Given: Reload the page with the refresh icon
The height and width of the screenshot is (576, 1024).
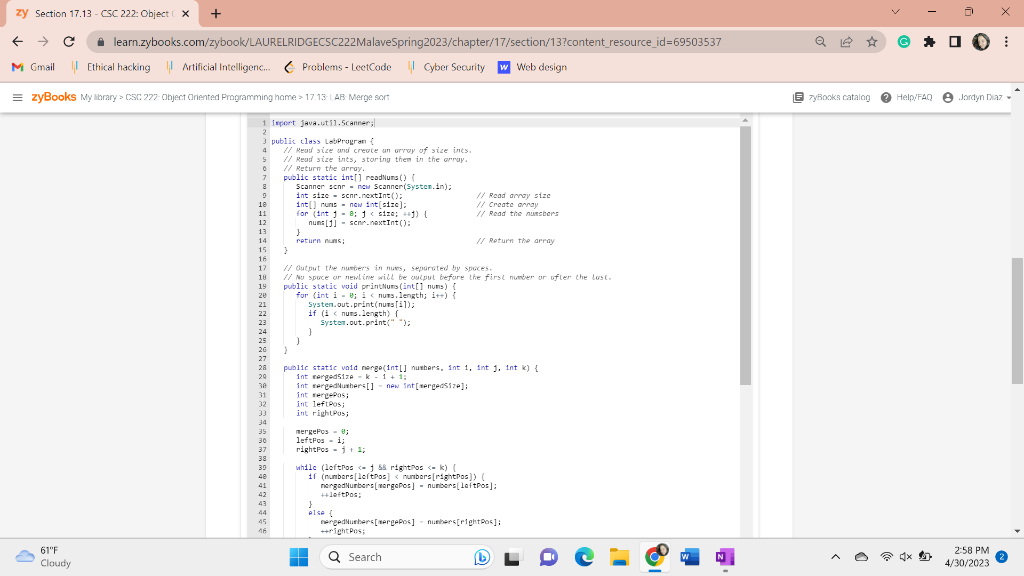Looking at the screenshot, I should coord(67,43).
